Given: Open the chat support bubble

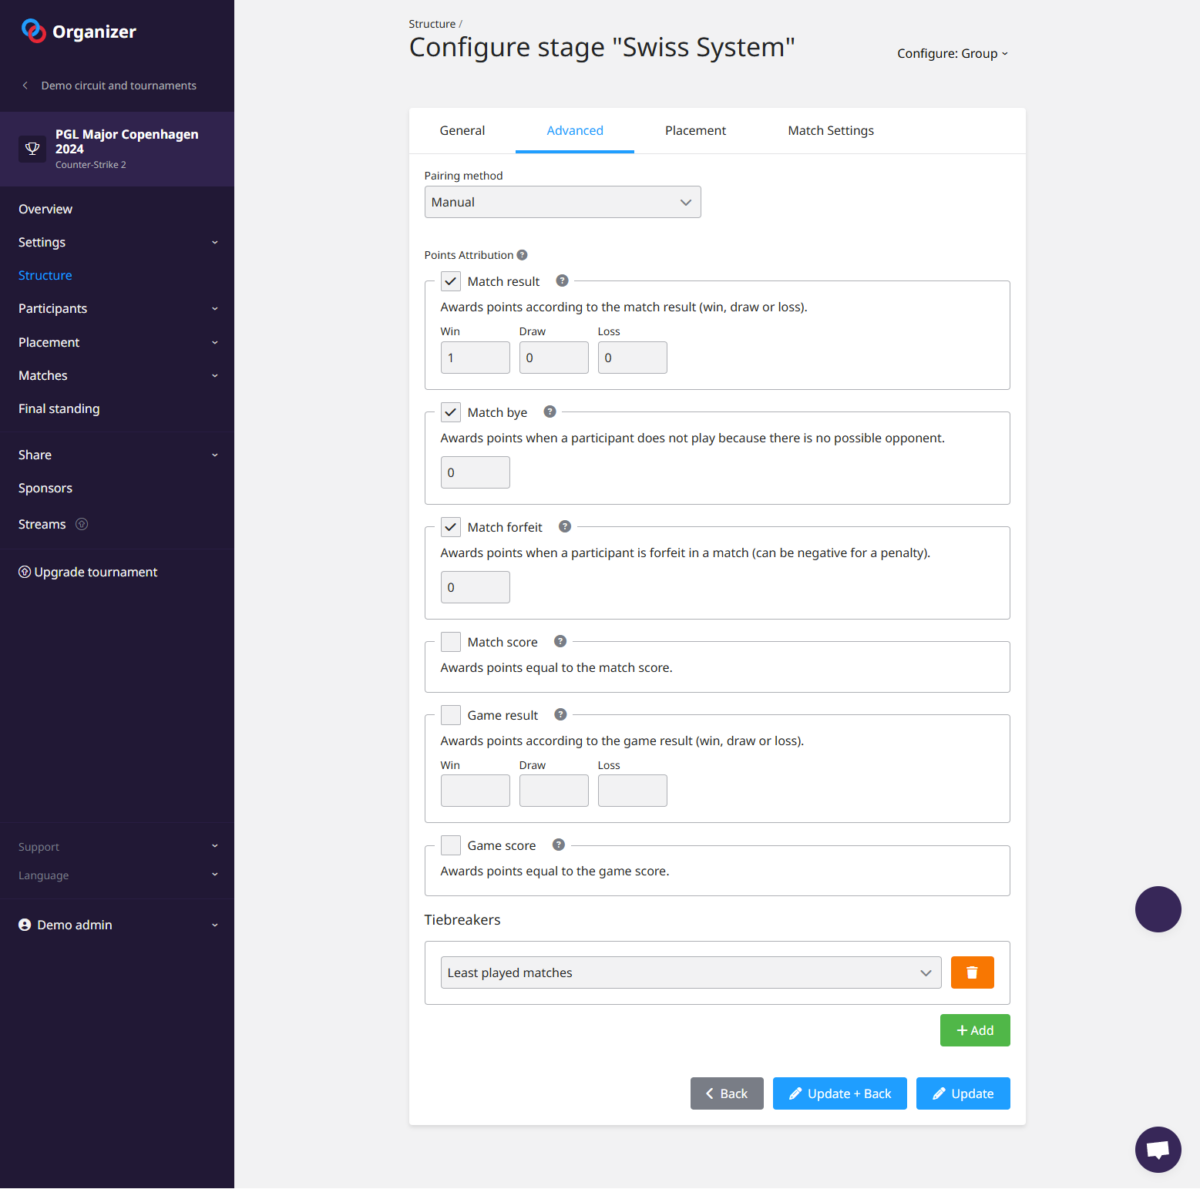Looking at the screenshot, I should (1157, 1149).
